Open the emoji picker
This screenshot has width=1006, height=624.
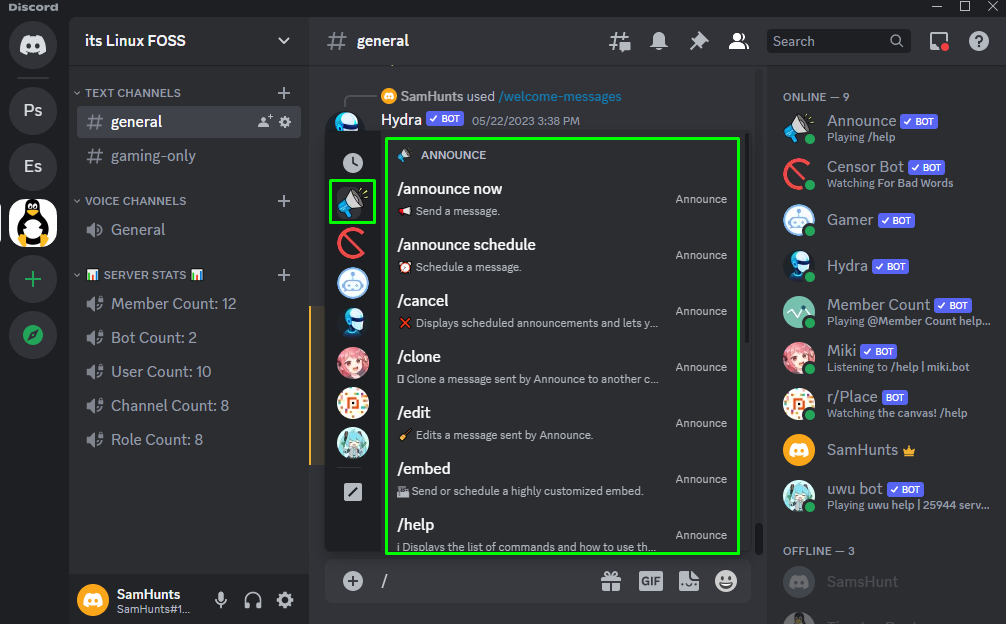[x=726, y=581]
